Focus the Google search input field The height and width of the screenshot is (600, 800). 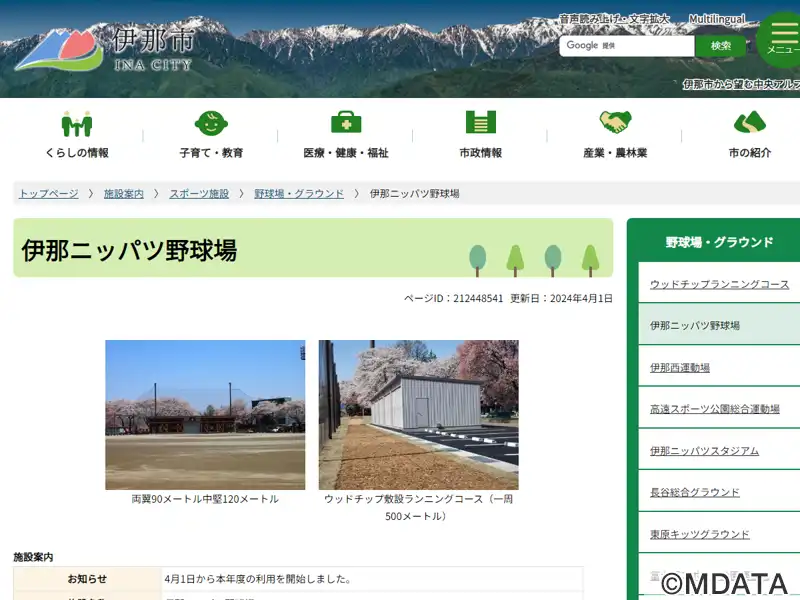click(627, 46)
